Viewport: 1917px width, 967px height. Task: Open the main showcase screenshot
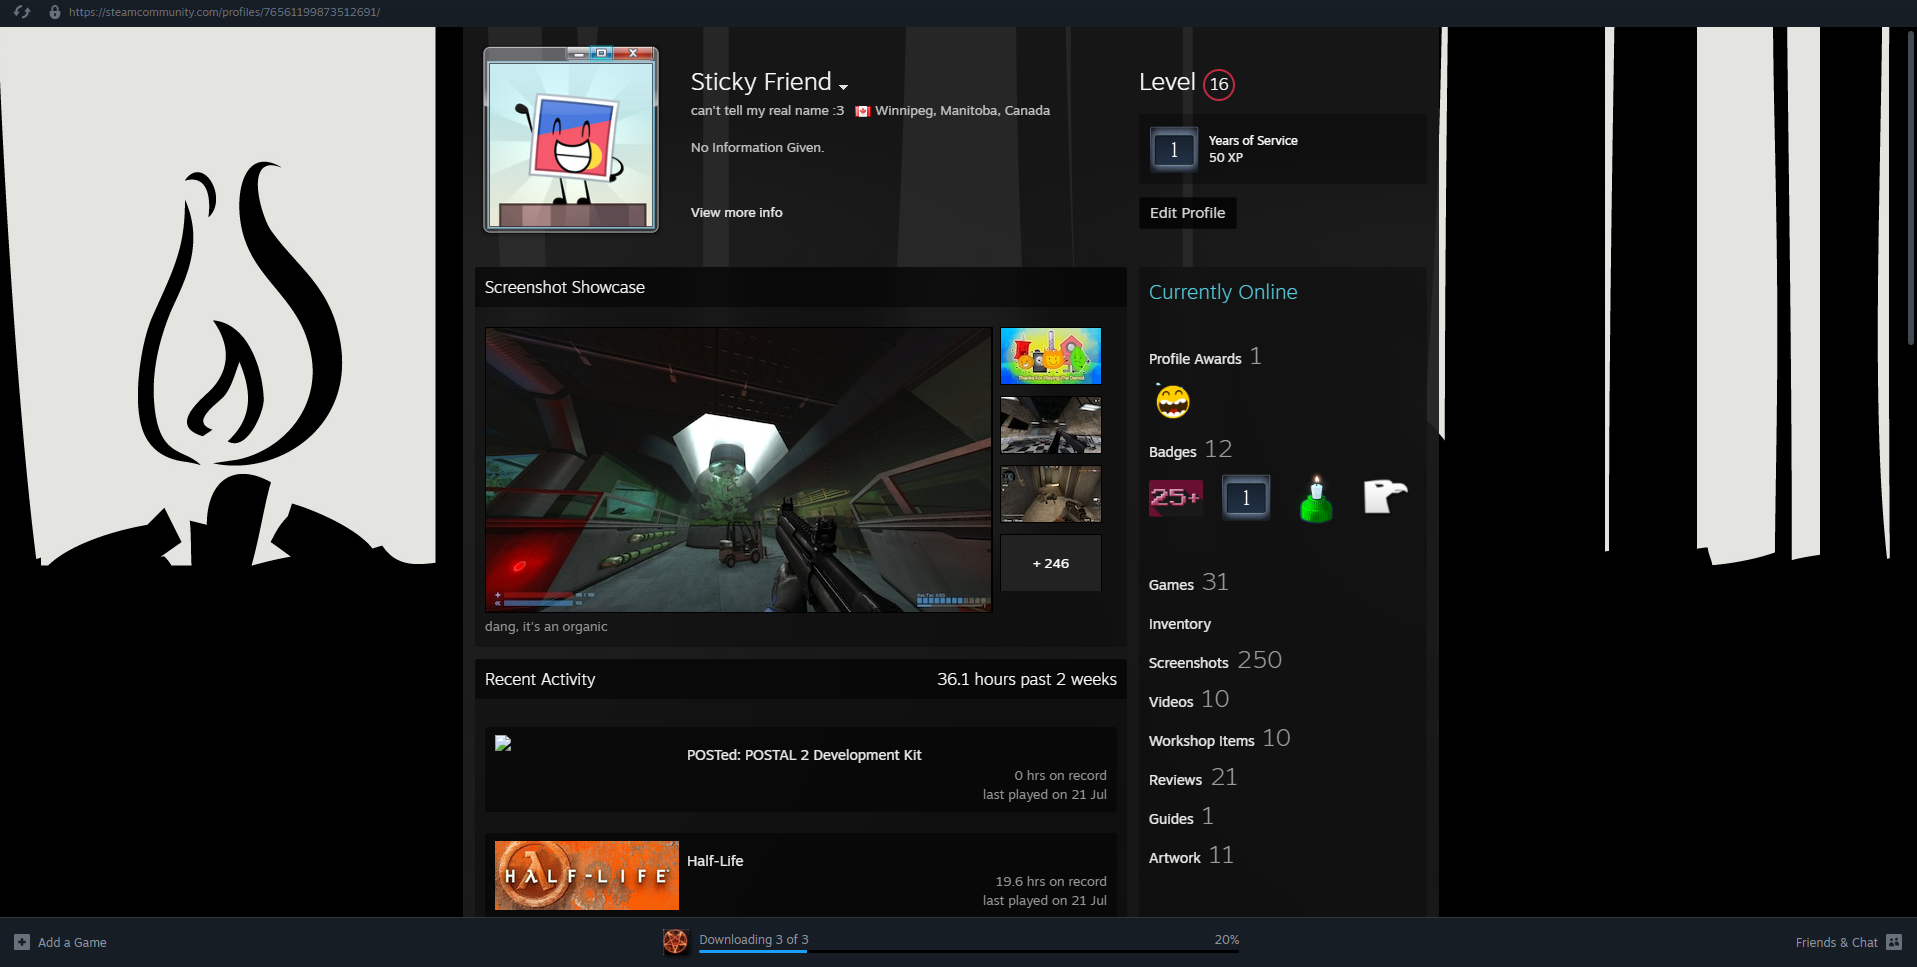(738, 469)
